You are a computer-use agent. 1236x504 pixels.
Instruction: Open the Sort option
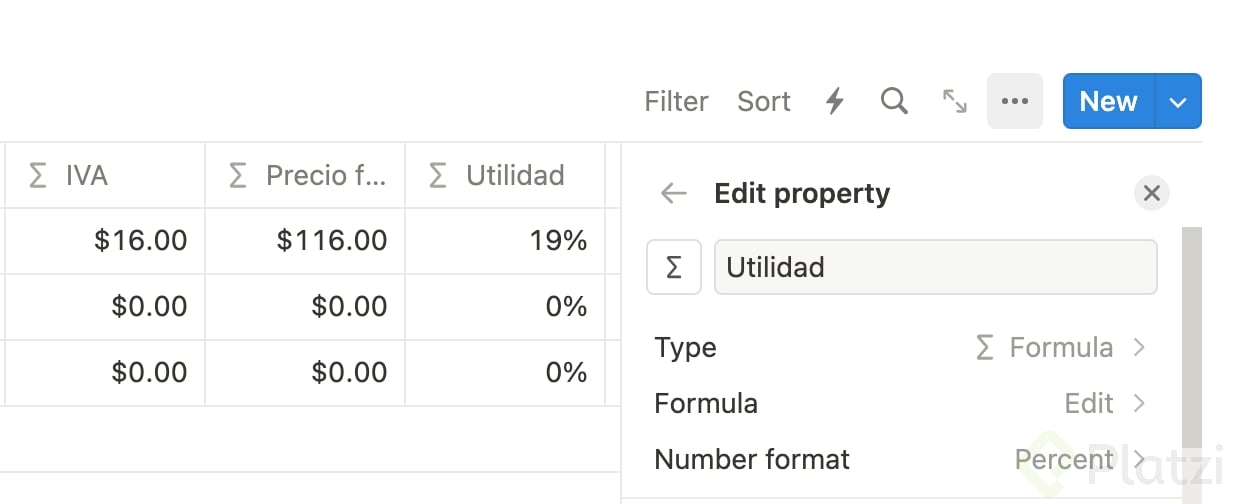click(764, 101)
